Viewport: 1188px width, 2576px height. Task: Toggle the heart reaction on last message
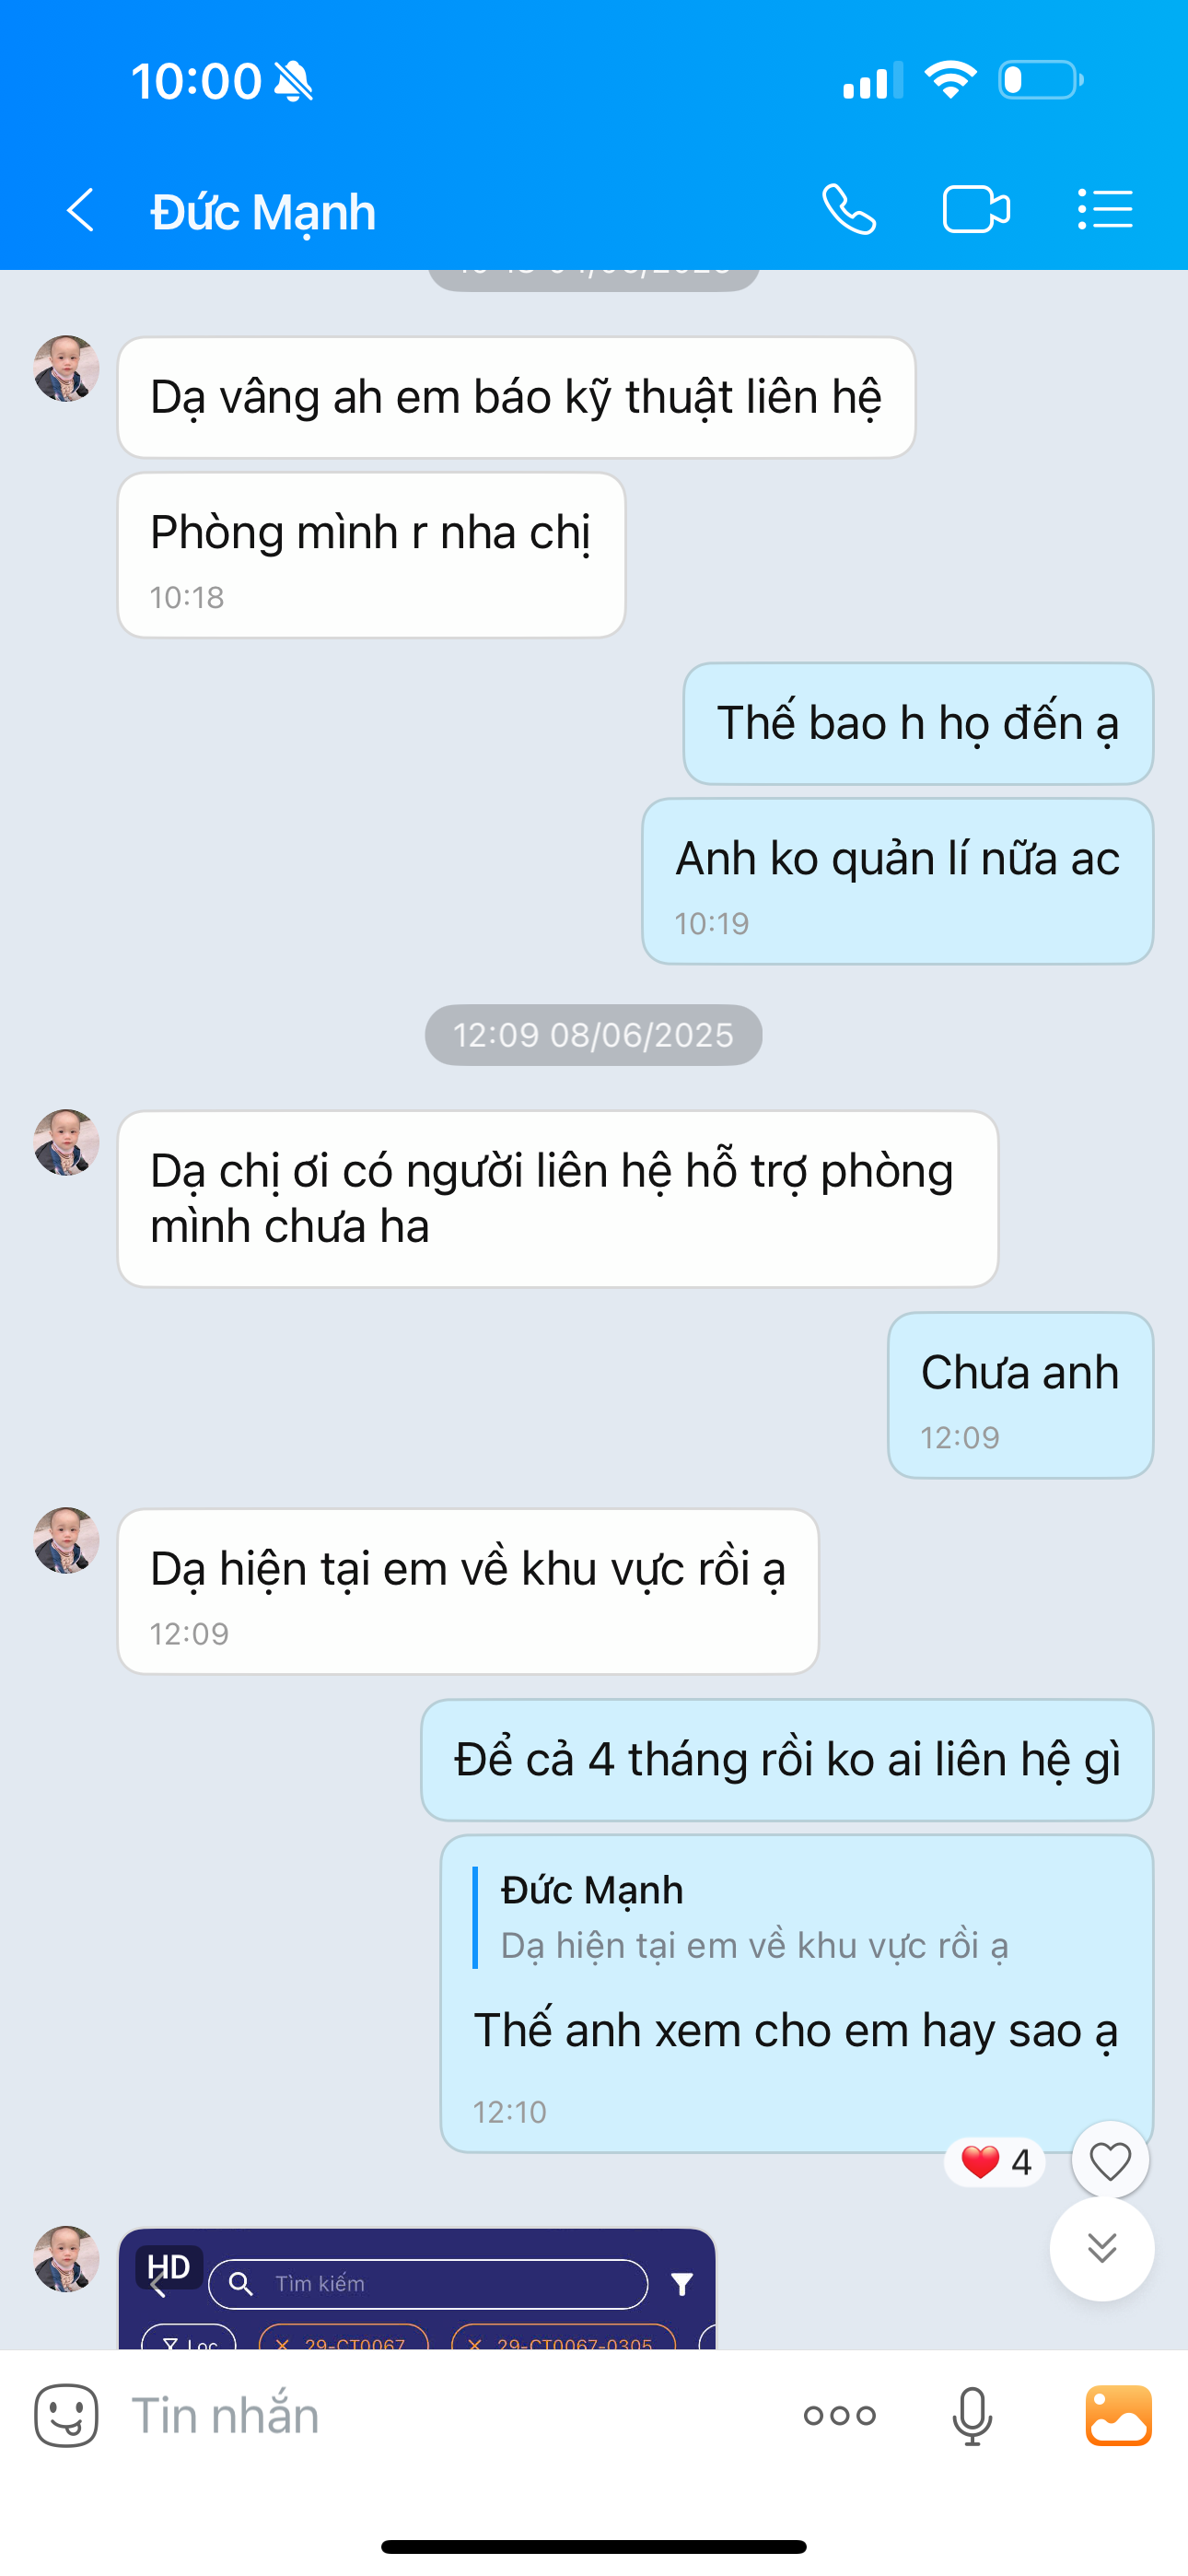(1110, 2161)
